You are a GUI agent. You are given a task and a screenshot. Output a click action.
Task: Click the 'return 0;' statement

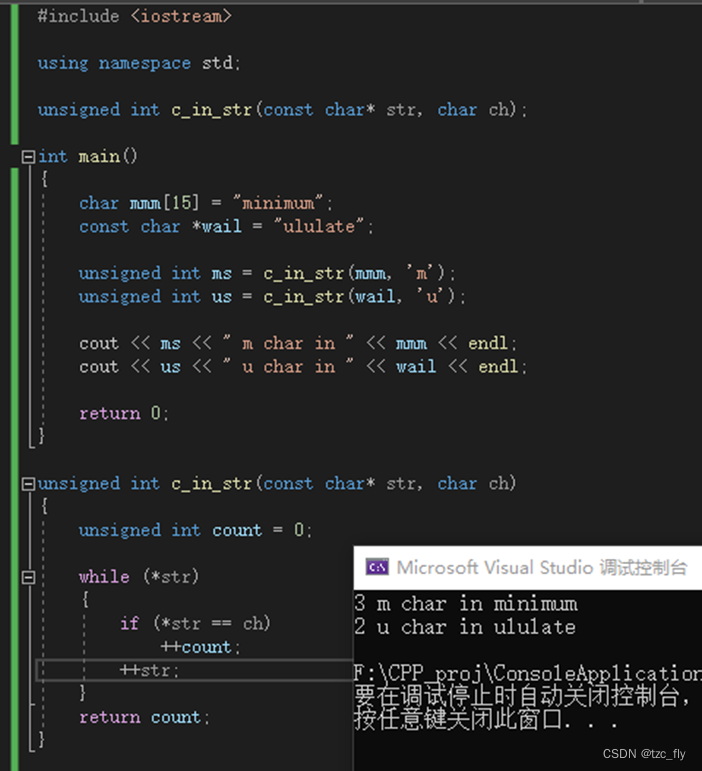point(124,413)
